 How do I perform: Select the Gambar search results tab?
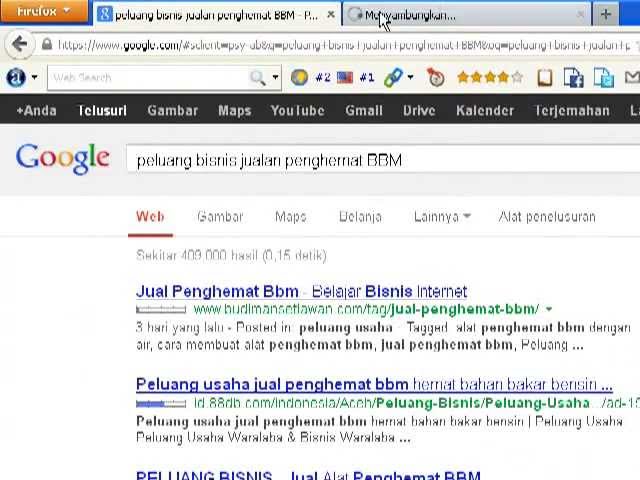(220, 216)
